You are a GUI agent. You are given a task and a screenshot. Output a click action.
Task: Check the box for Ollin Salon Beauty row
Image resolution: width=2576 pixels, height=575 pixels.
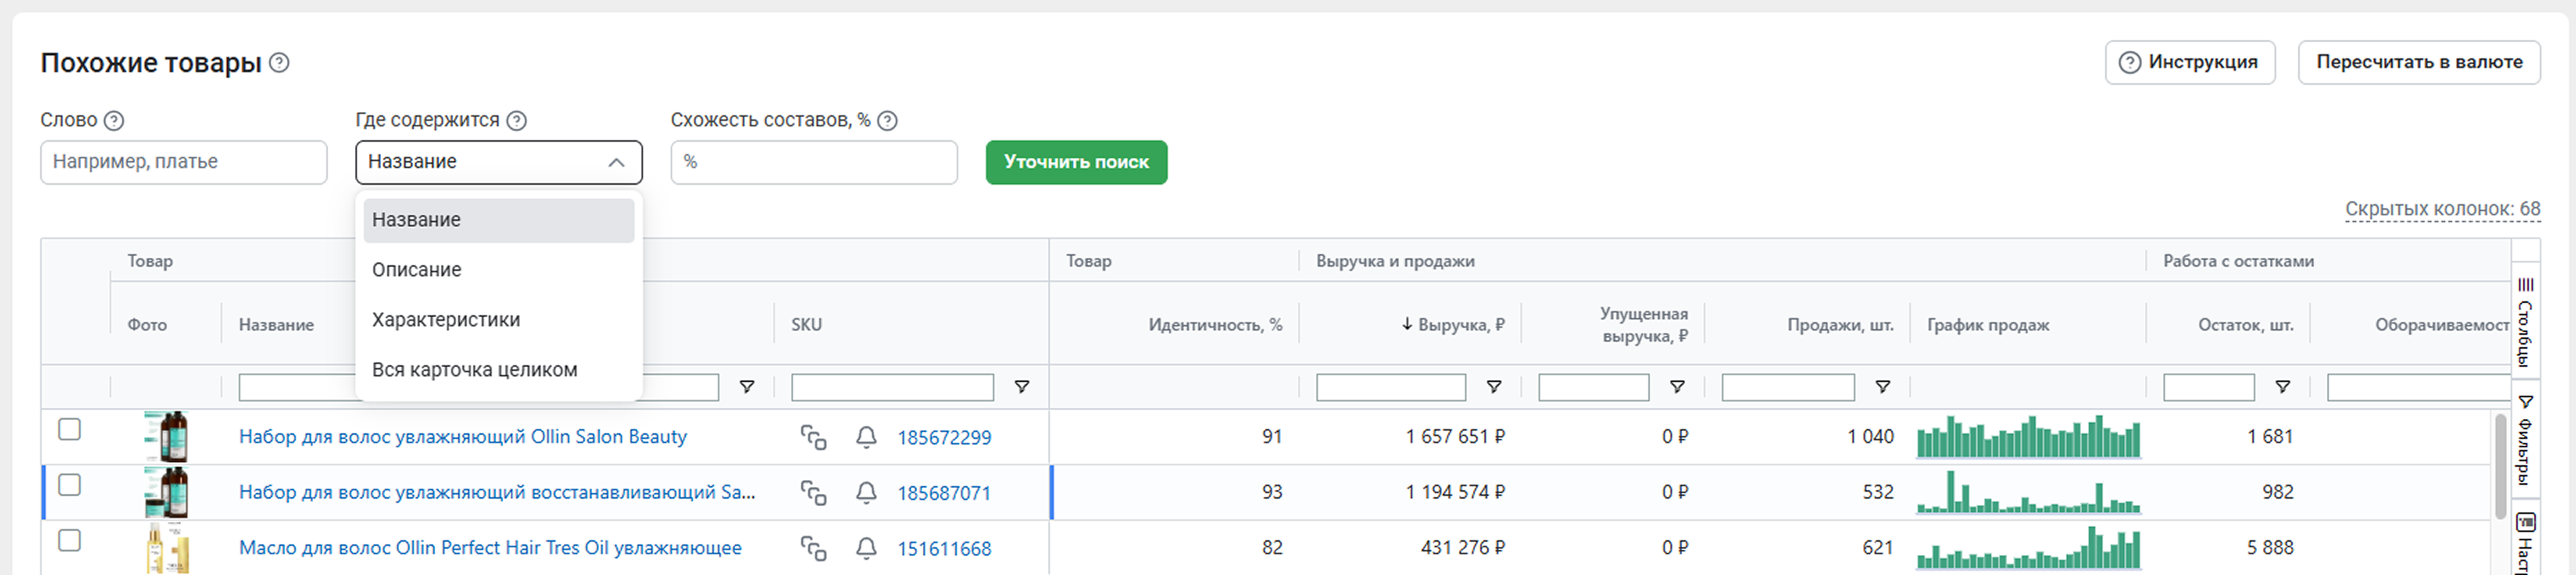pyautogui.click(x=69, y=430)
